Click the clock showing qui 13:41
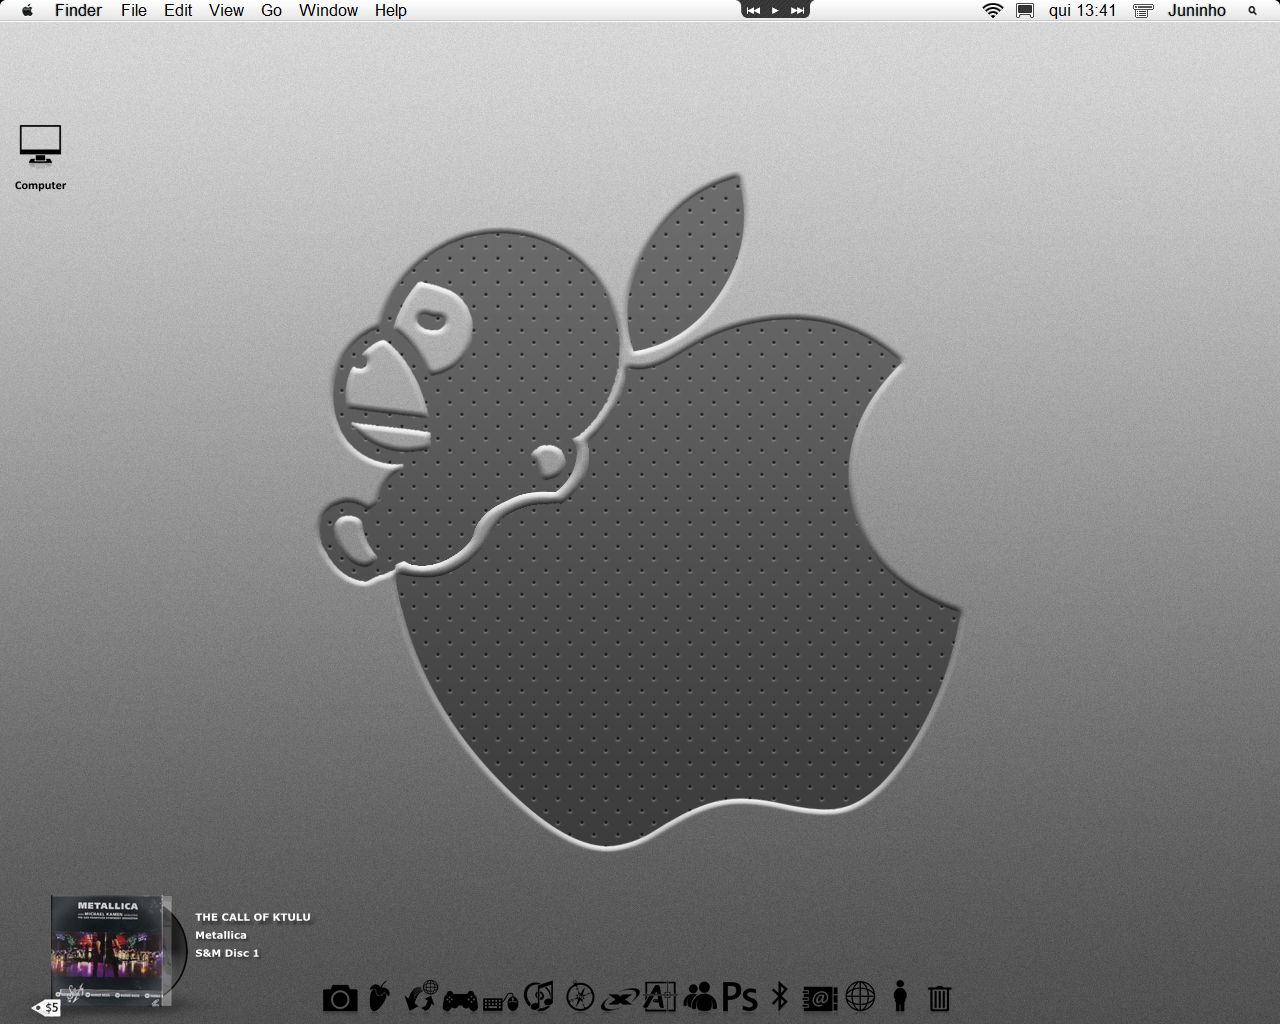Viewport: 1280px width, 1024px height. [1082, 10]
